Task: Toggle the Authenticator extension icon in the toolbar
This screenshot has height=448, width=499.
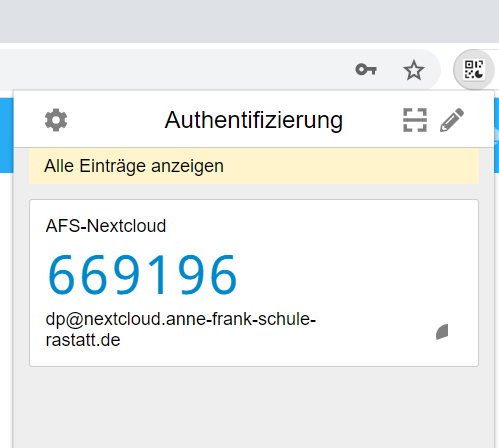Action: click(x=474, y=70)
